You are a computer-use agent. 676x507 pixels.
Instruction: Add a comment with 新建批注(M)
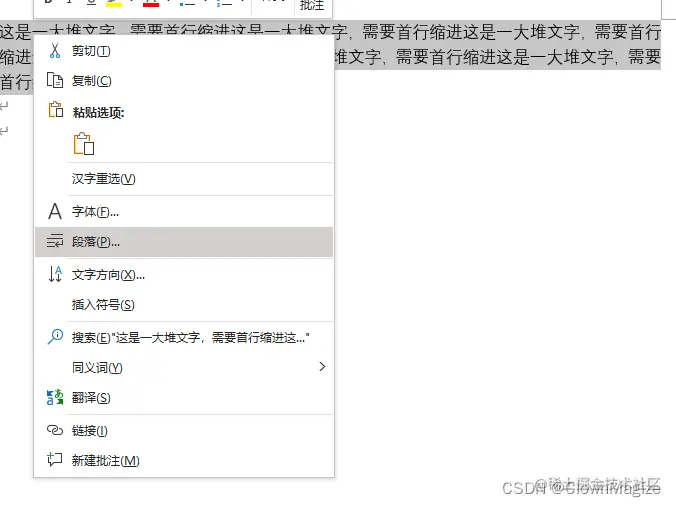(184, 460)
